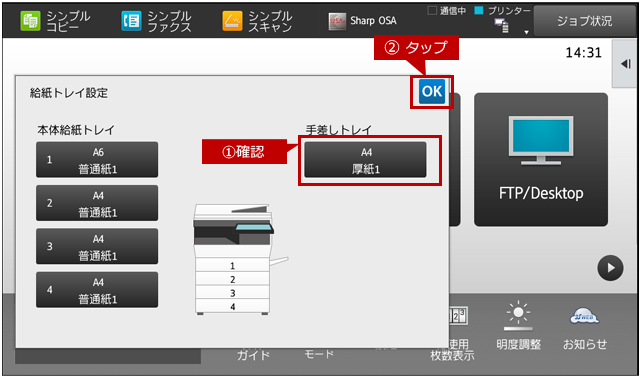Select tray 1 A6 plain paper
Screen dimensions: 640x376
click(x=97, y=160)
